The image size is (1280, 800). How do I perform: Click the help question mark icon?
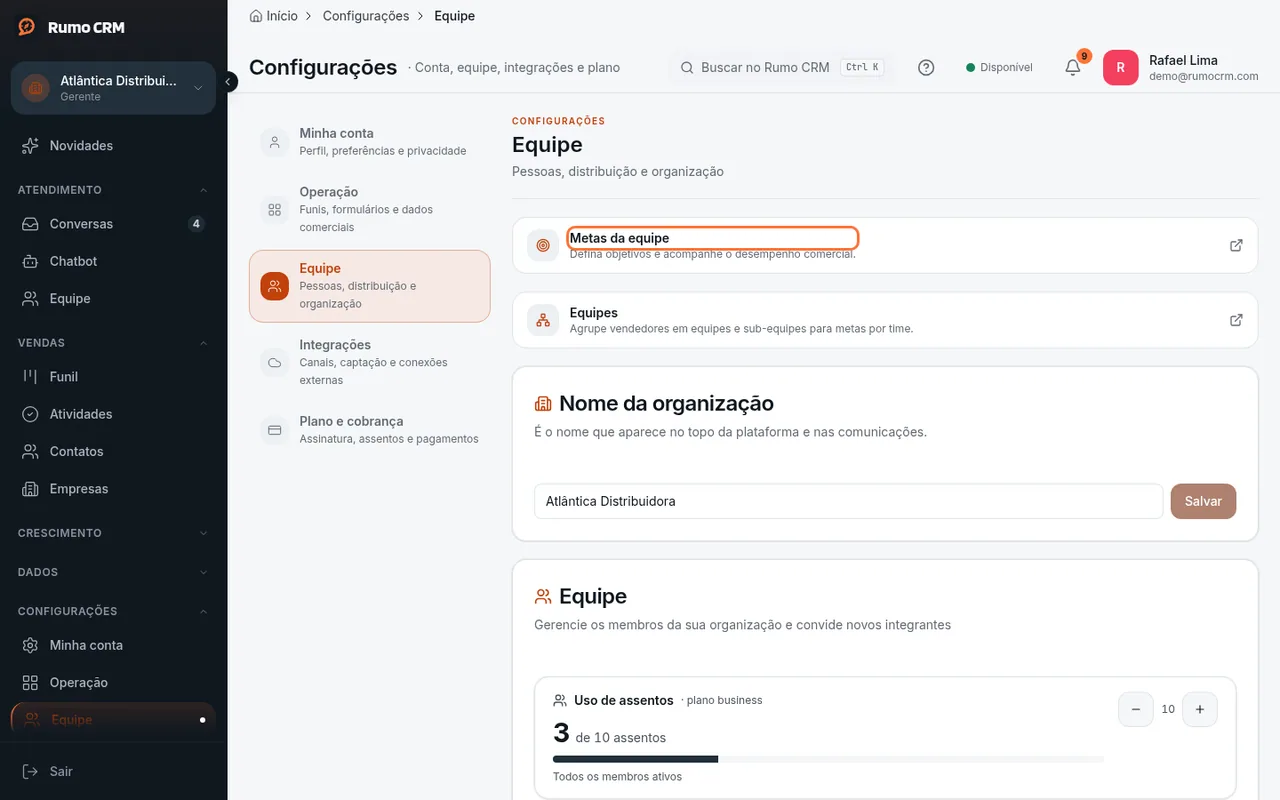(926, 67)
